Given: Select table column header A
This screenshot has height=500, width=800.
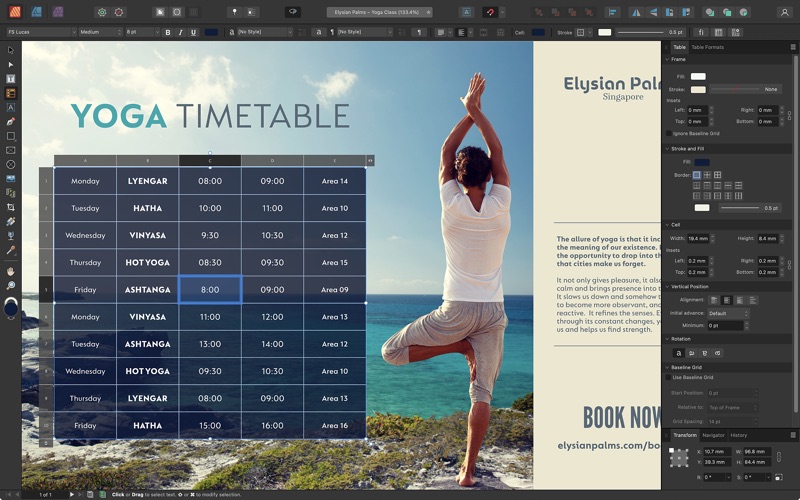Looking at the screenshot, I should coord(85,161).
